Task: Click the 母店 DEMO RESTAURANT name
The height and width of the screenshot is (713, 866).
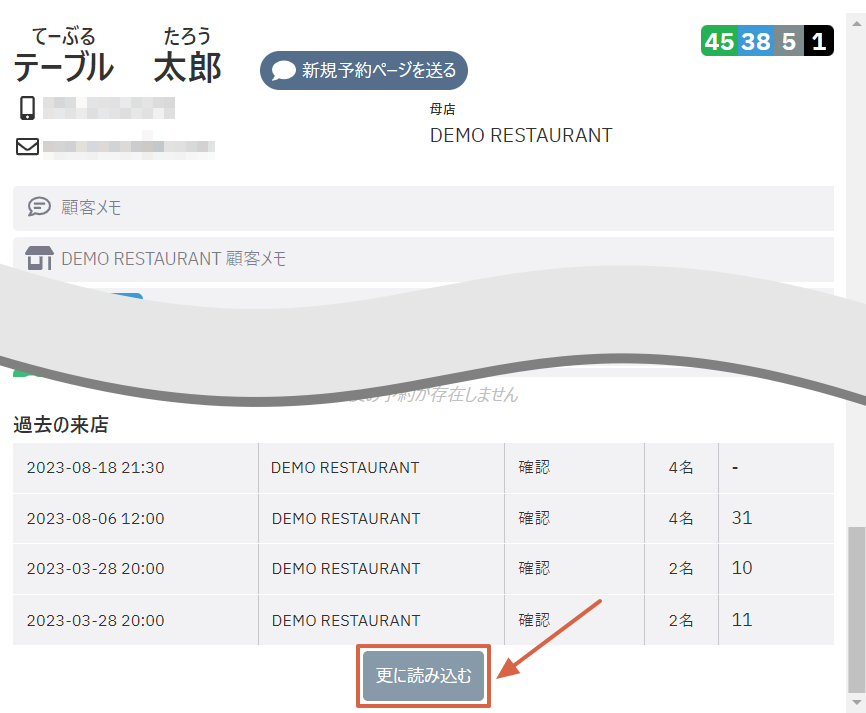Action: tap(521, 135)
